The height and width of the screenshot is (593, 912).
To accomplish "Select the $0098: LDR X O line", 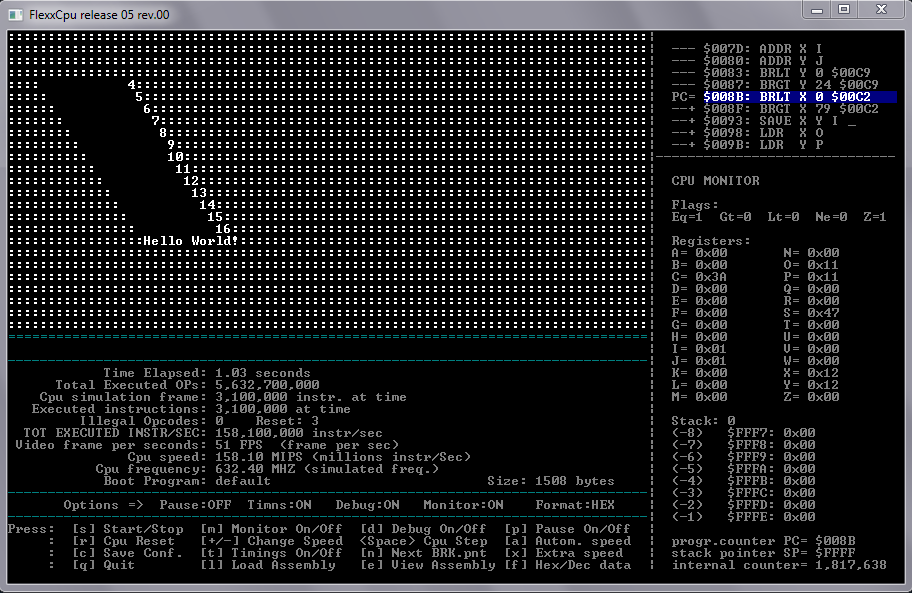I will [747, 133].
